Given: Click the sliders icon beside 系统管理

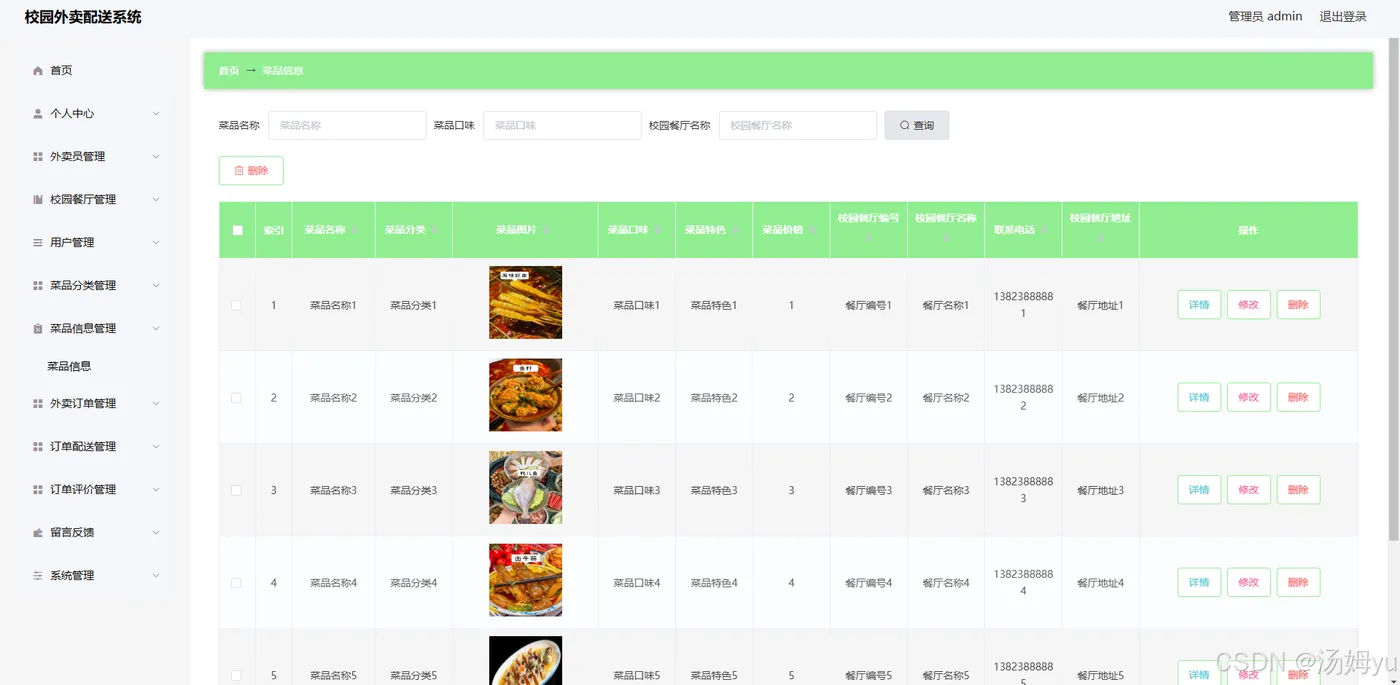Looking at the screenshot, I should (x=38, y=576).
